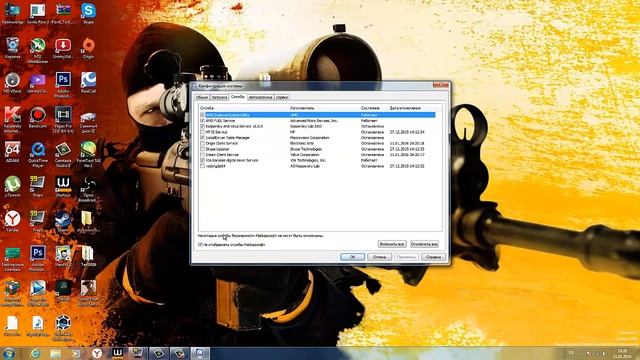Open the Kaspersky Internet Security shortcut
Screen dimensions: 640x360
point(12,119)
